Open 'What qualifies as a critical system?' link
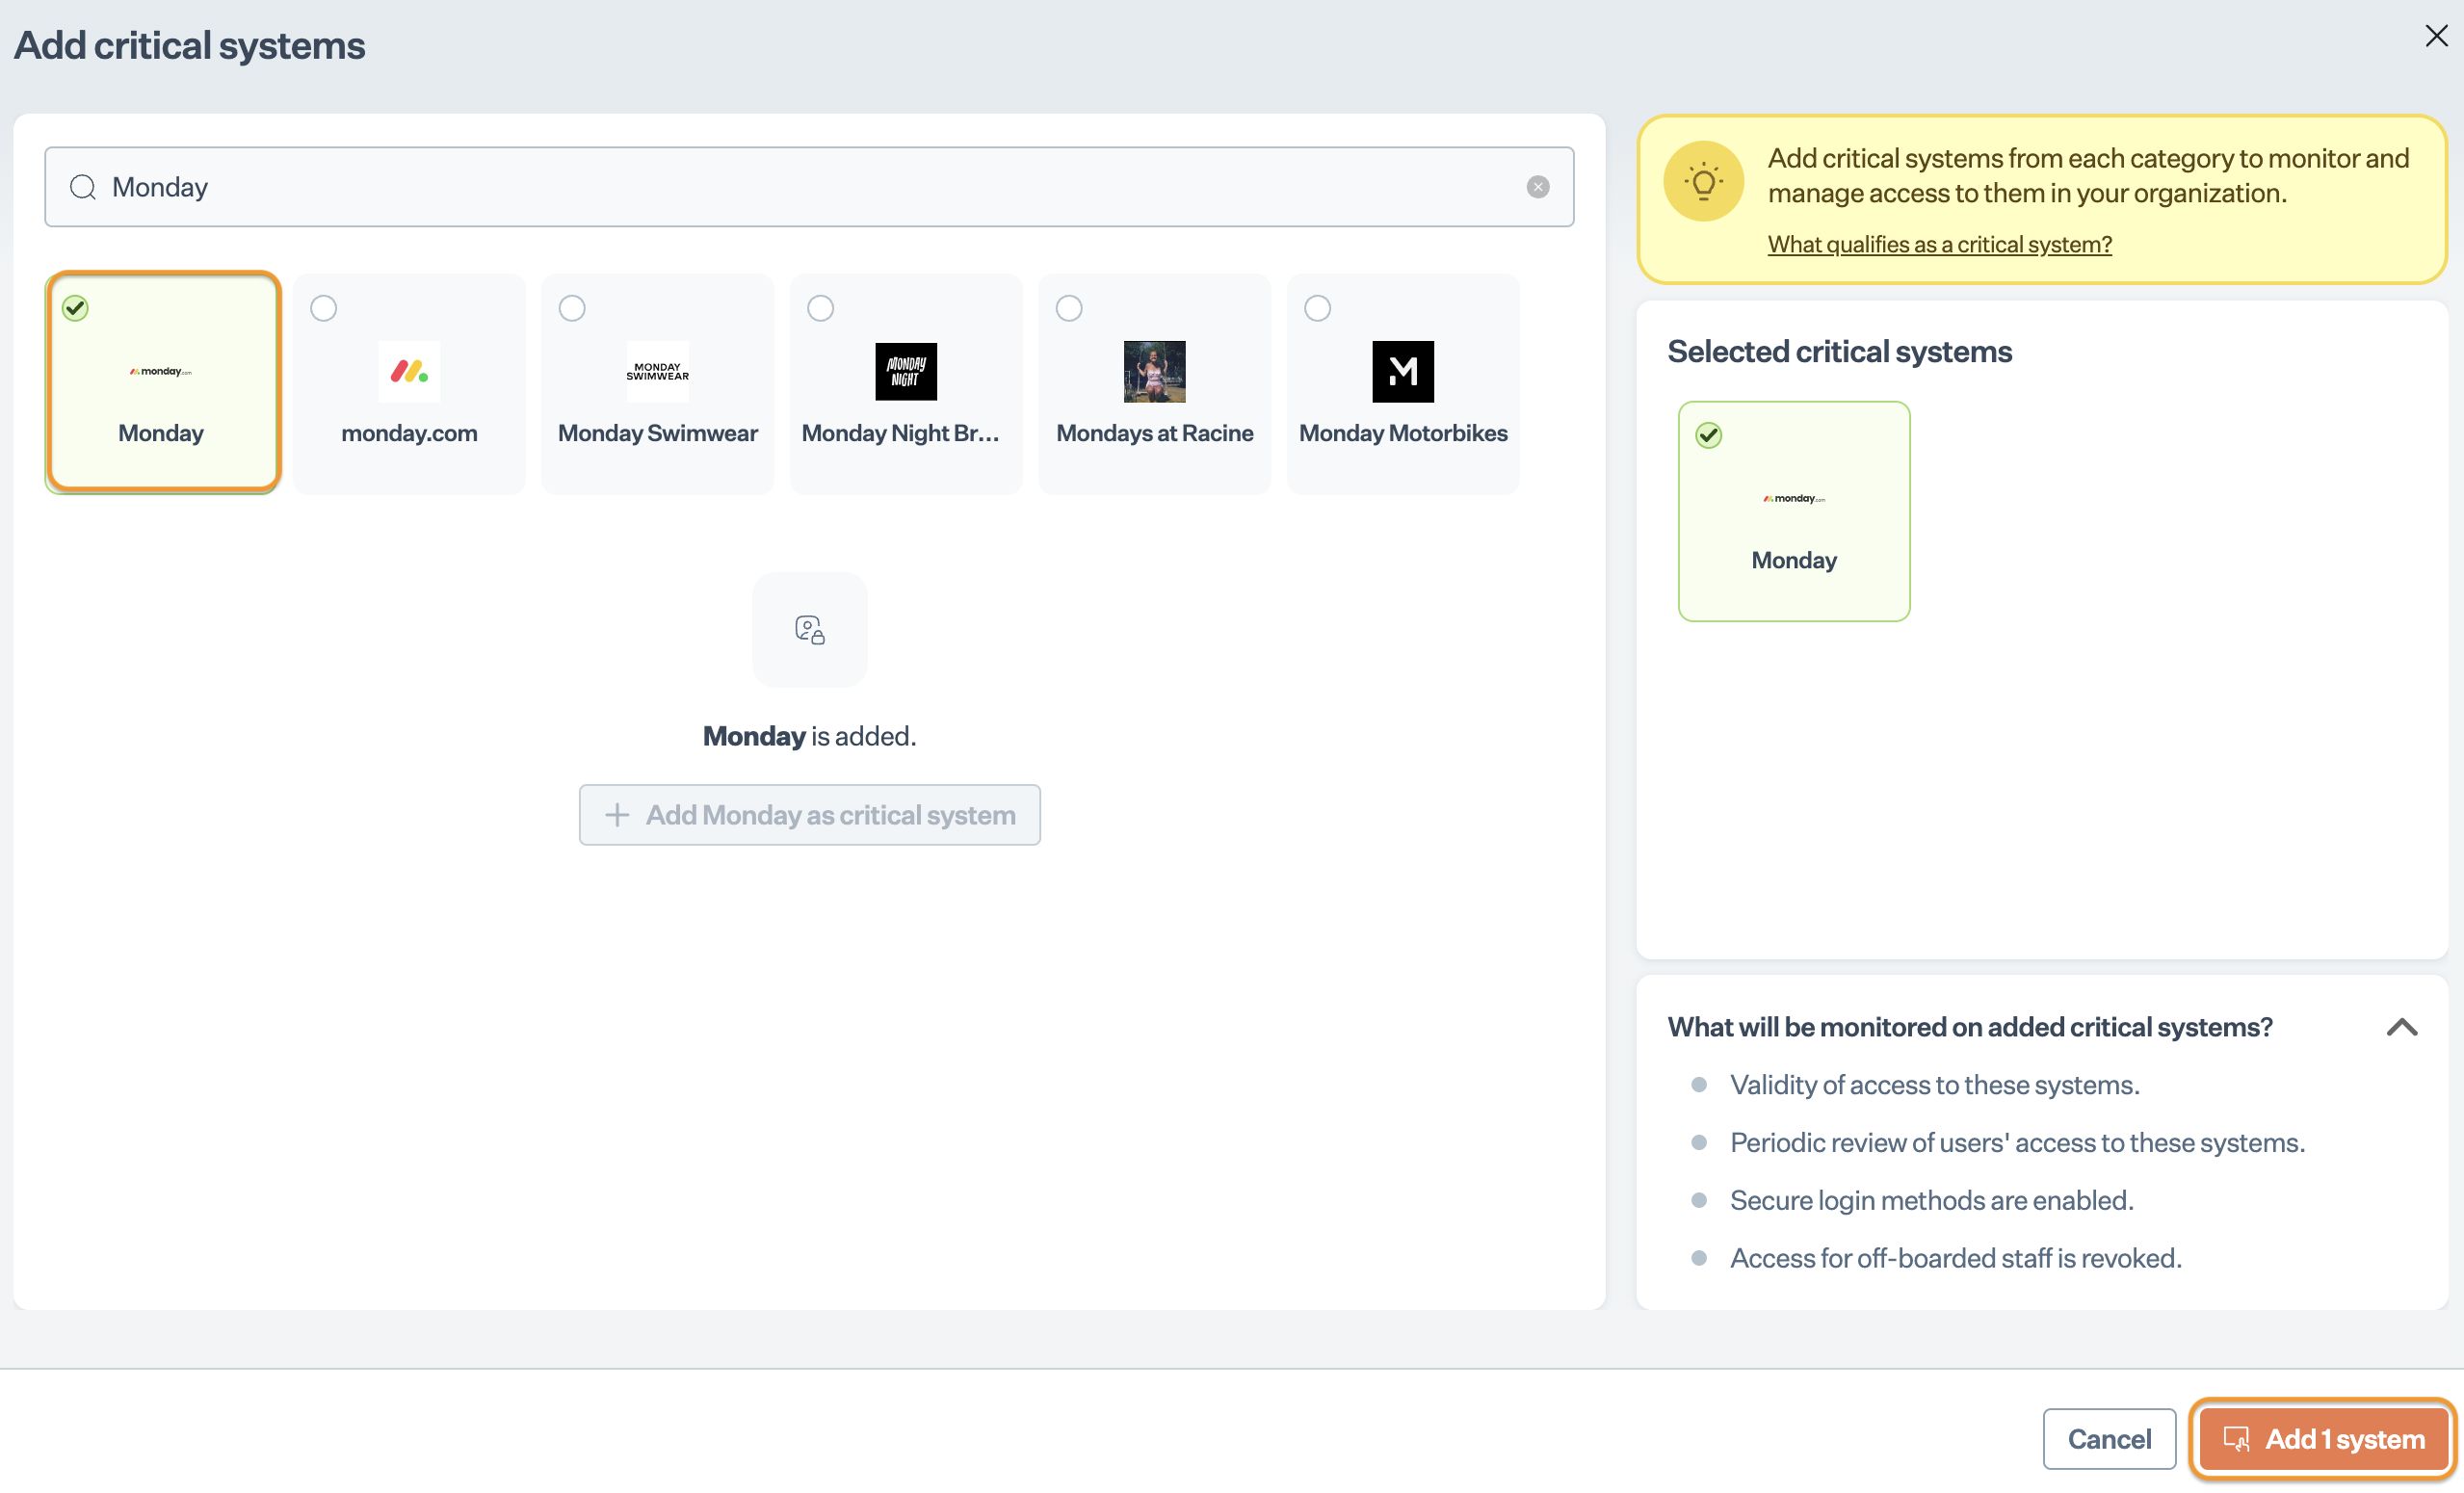The image size is (2464, 1493). (1938, 244)
